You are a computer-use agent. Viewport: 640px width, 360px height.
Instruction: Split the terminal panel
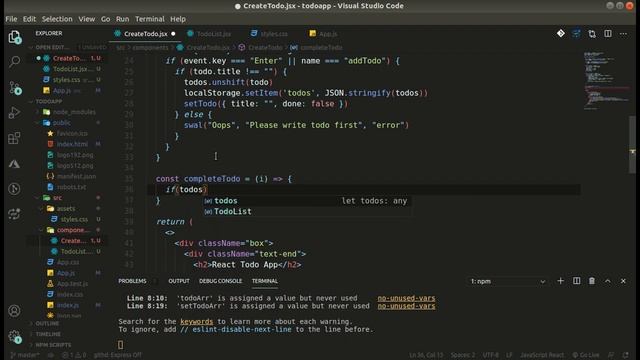[576, 281]
